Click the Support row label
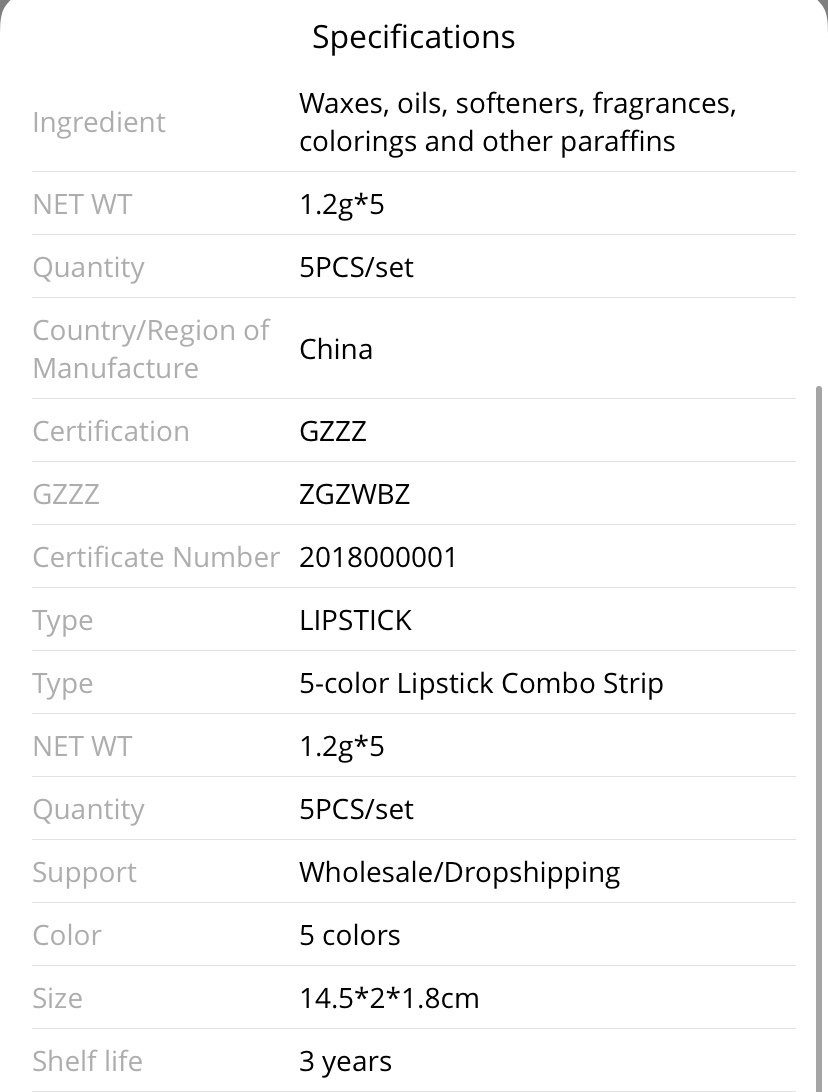Image resolution: width=828 pixels, height=1092 pixels. coord(85,873)
